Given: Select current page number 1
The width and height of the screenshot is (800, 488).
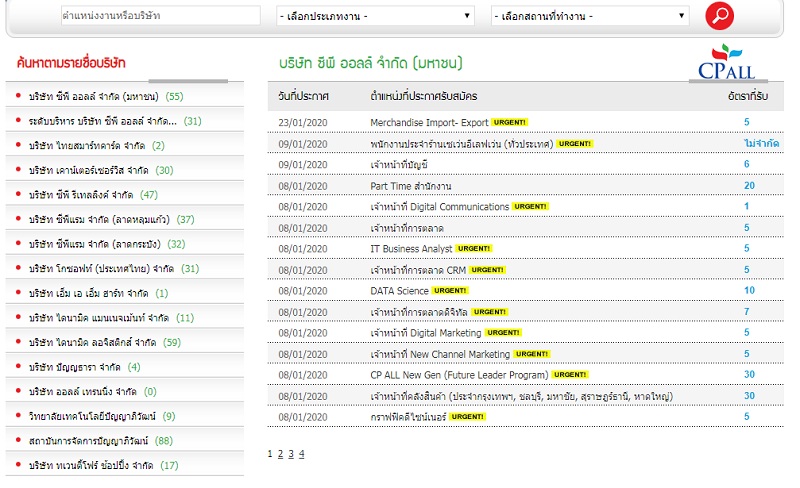Looking at the screenshot, I should (270, 454).
